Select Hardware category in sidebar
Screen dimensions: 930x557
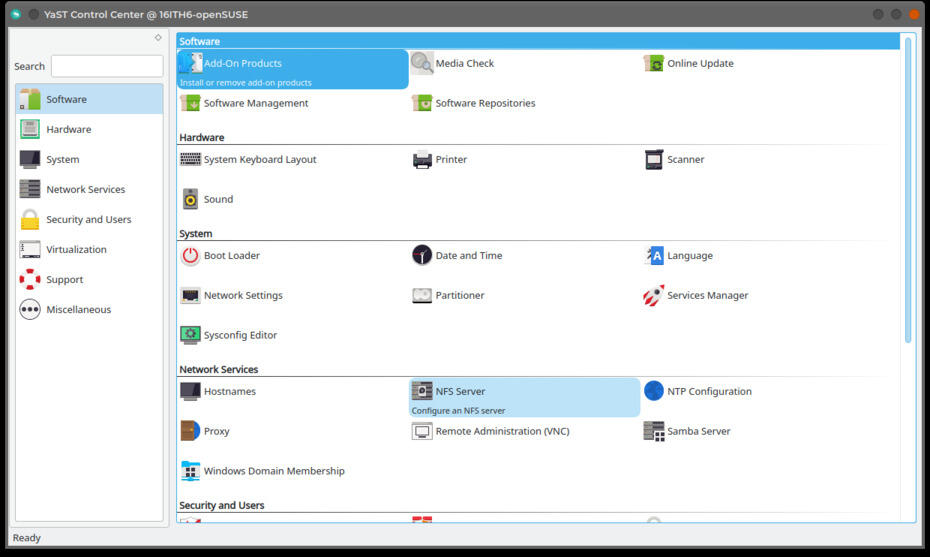click(x=89, y=129)
